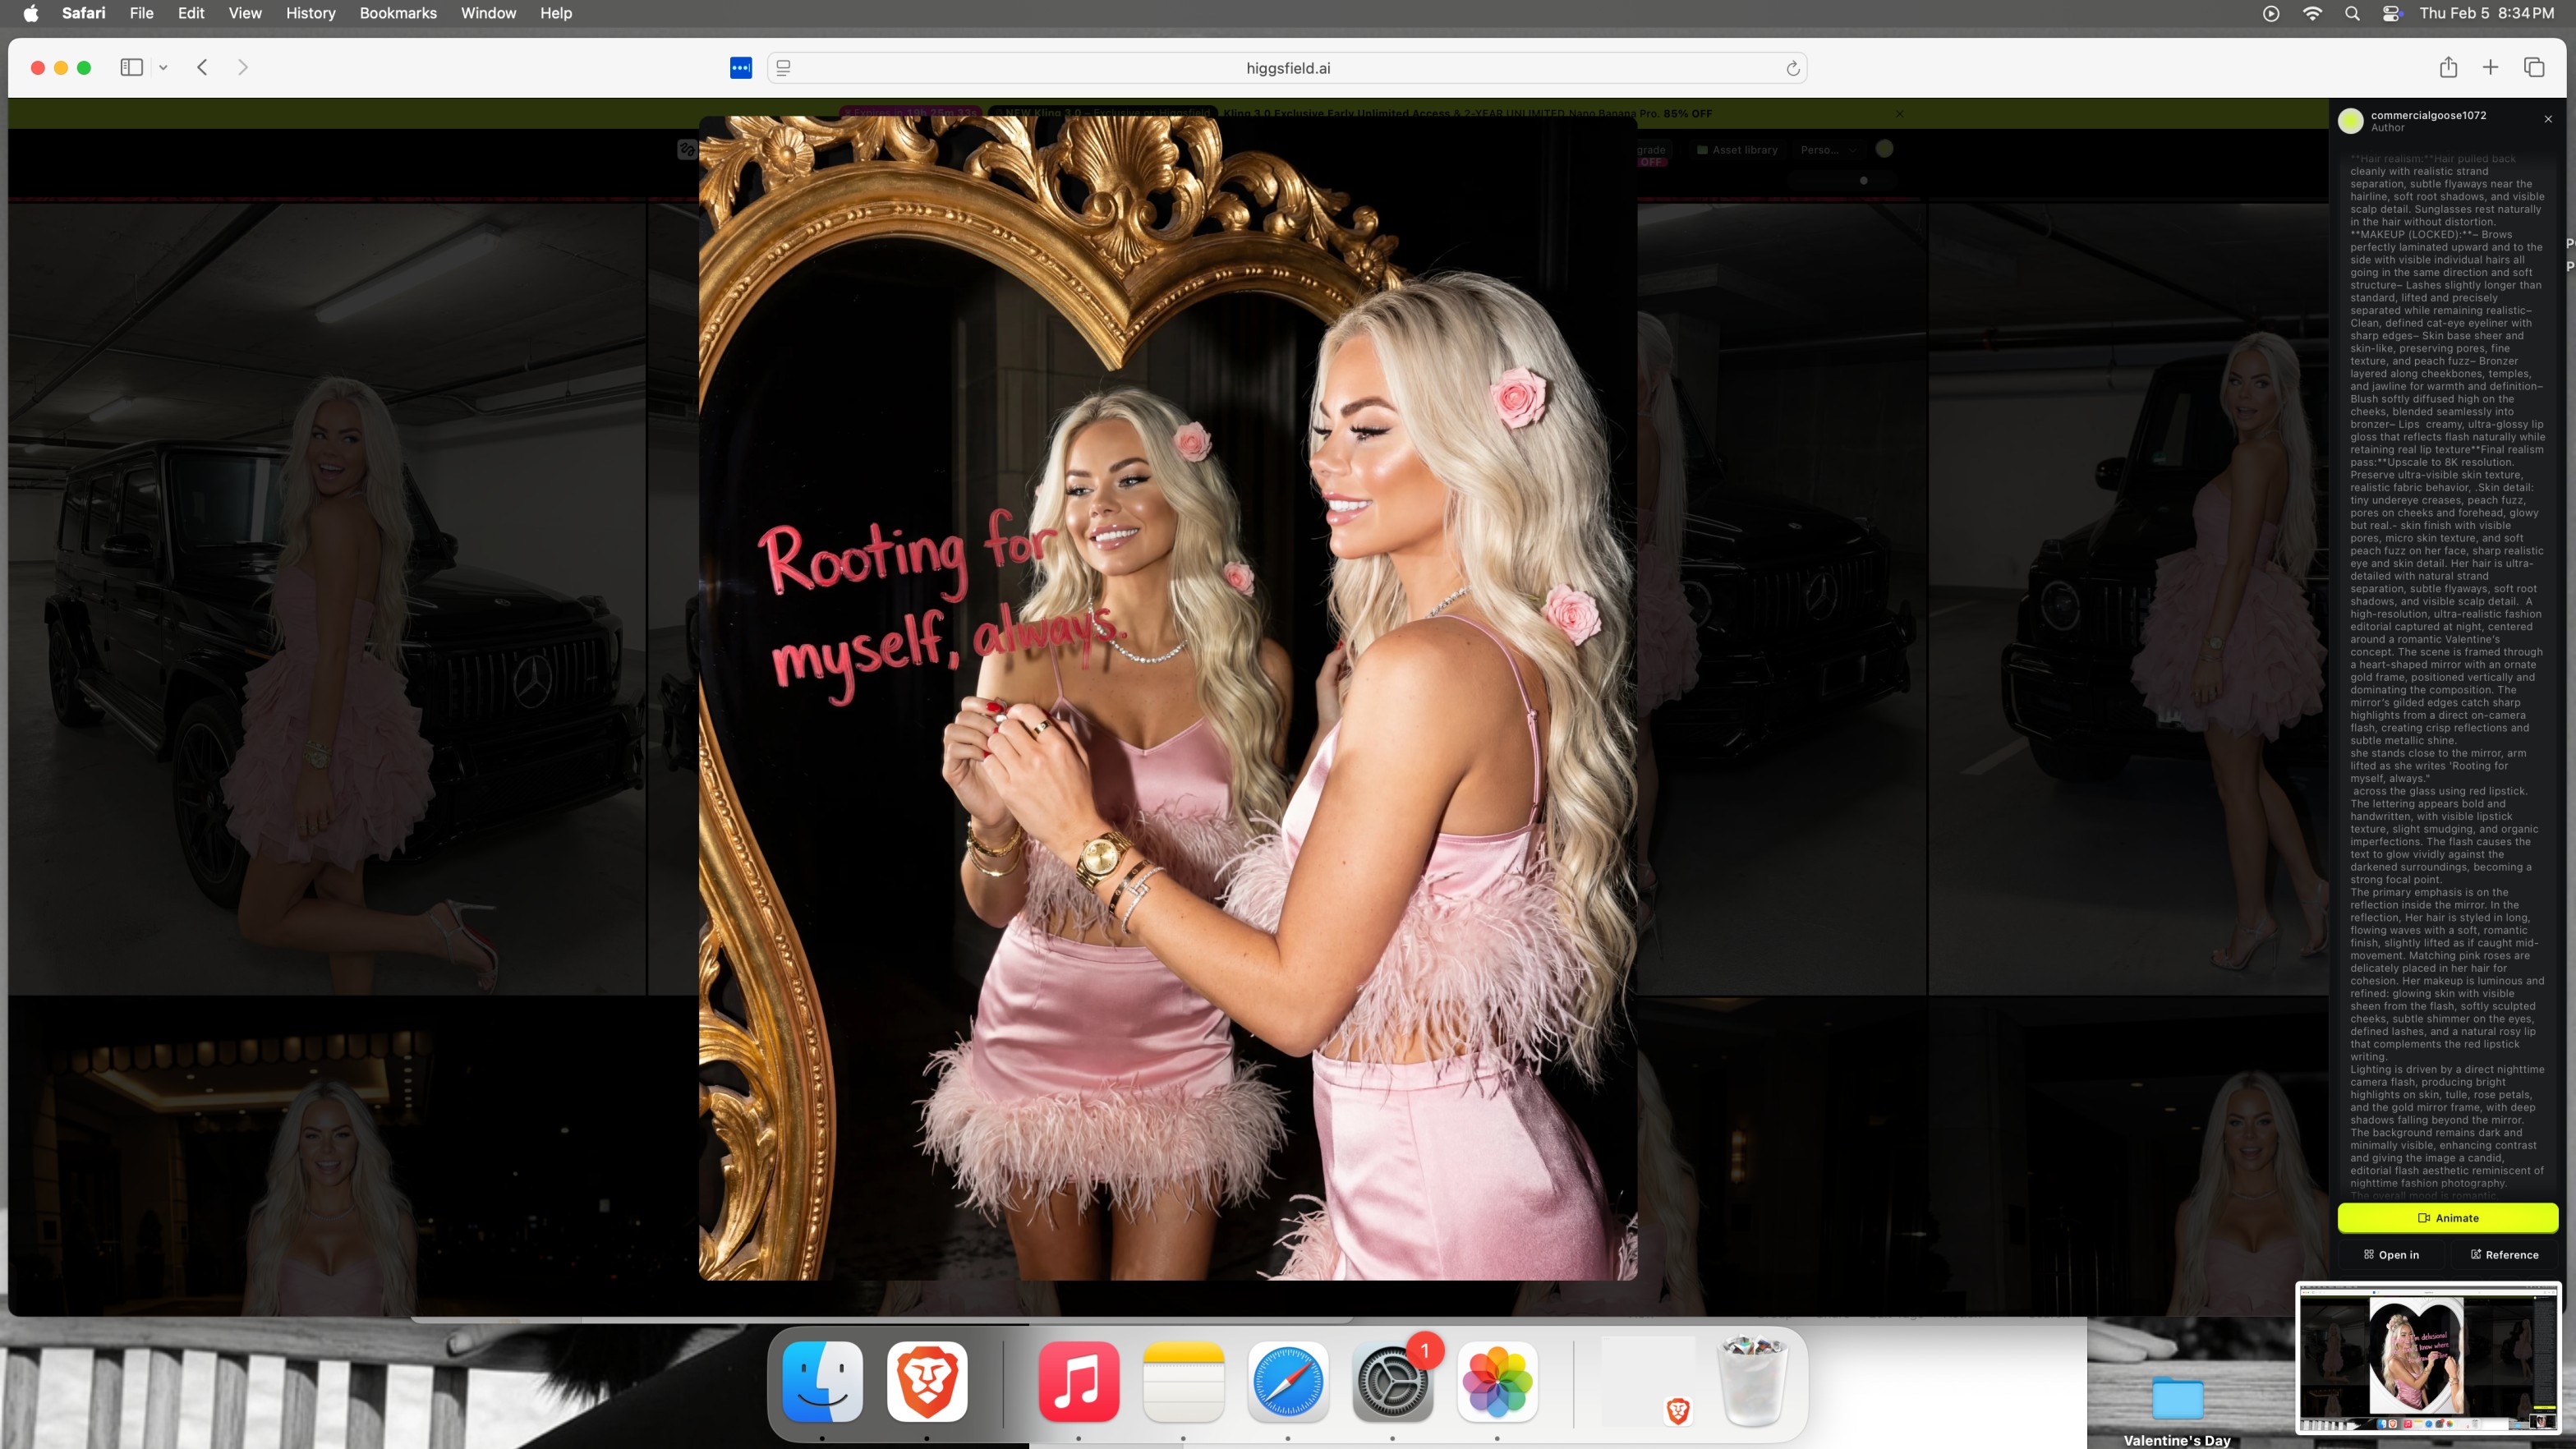Click the page reader icon in address bar
The image size is (2576, 1449).
[784, 68]
